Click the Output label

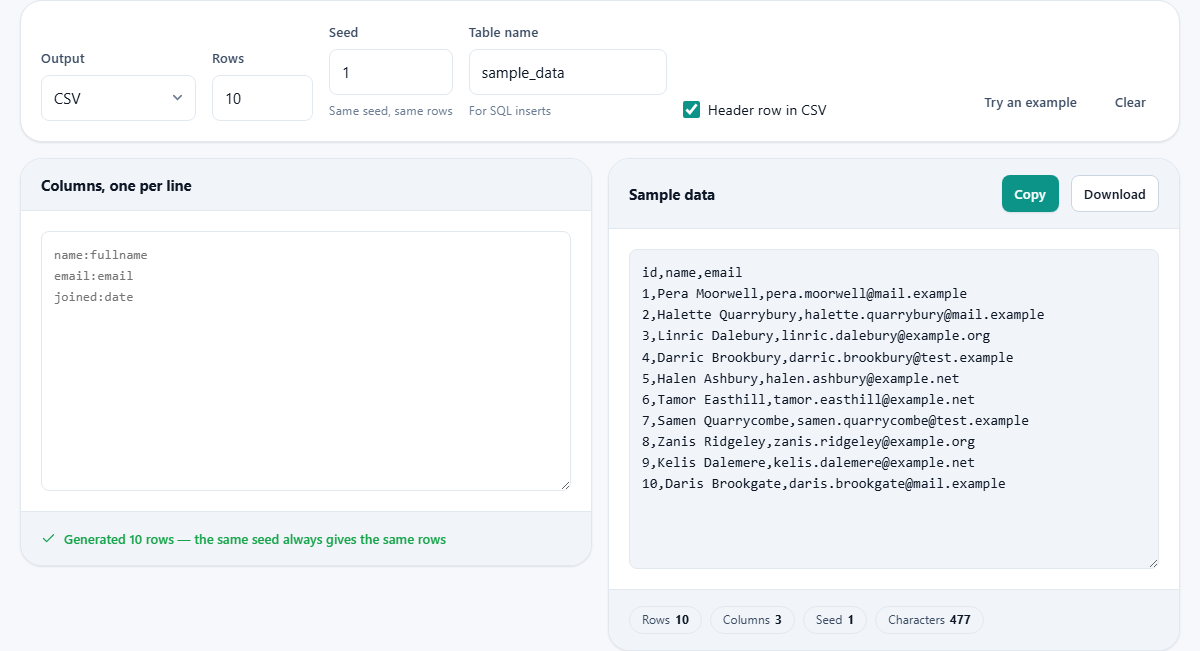[x=63, y=59]
